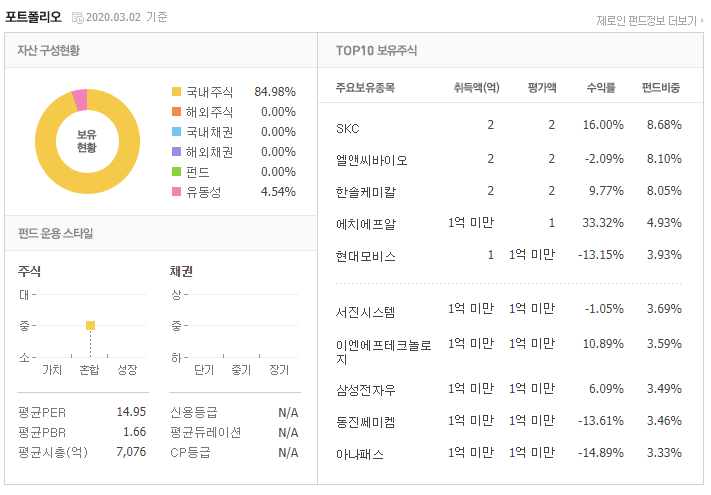Screen dimensions: 711x495
Task: Select the 엘앤씨바이오 stock name
Action: [371, 160]
